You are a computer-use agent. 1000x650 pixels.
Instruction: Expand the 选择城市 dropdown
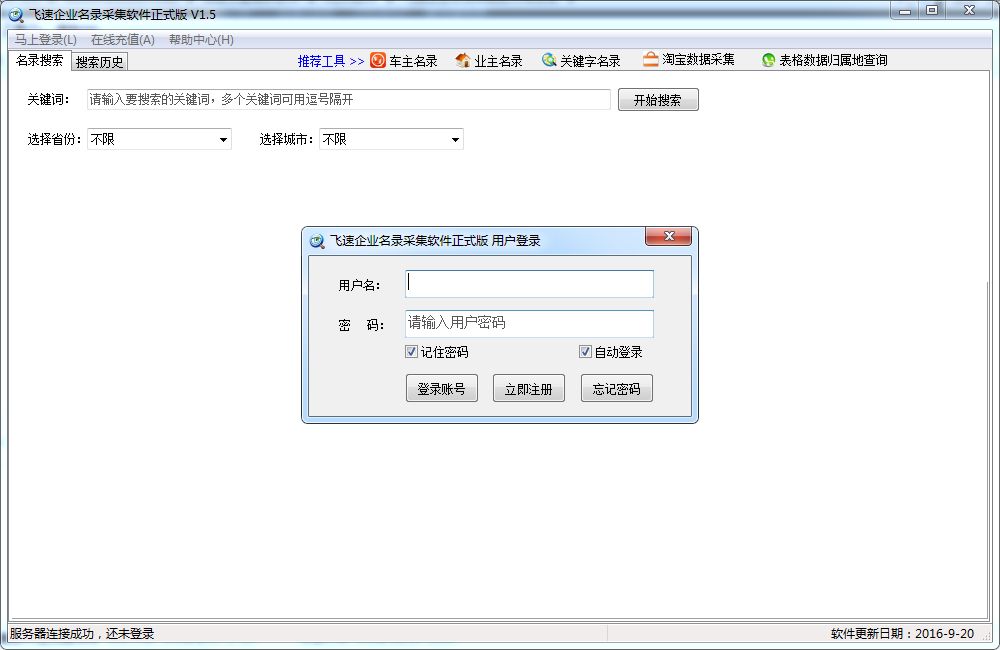click(x=455, y=140)
